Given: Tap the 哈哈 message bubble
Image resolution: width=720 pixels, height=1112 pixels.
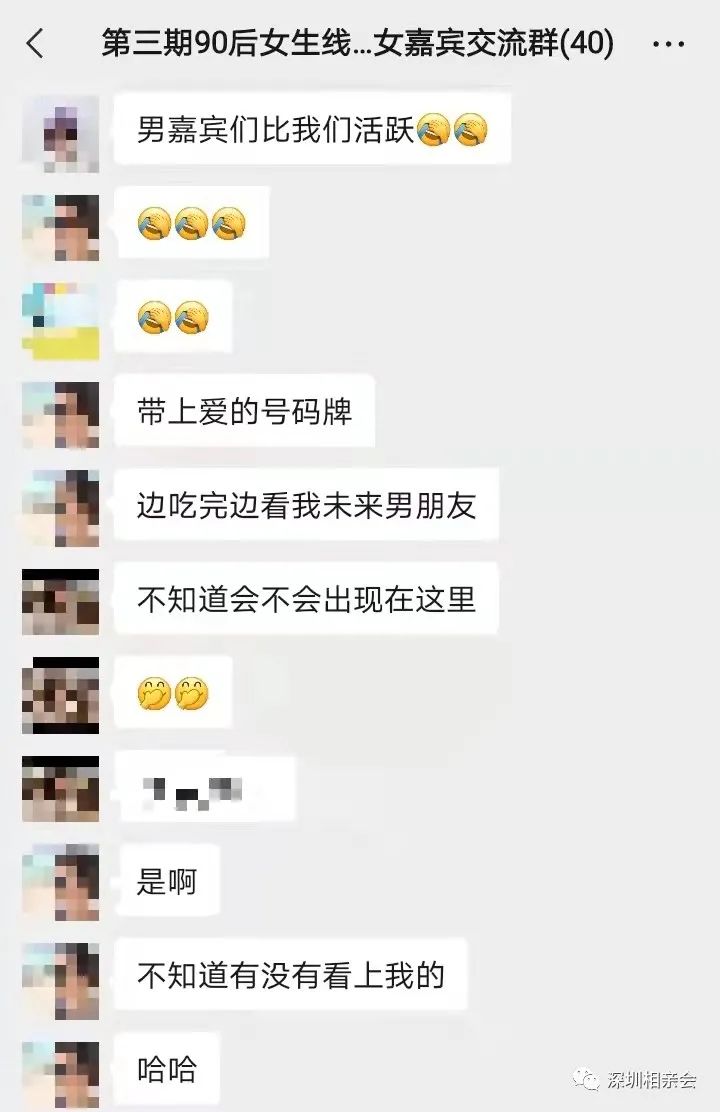Looking at the screenshot, I should [x=167, y=1069].
